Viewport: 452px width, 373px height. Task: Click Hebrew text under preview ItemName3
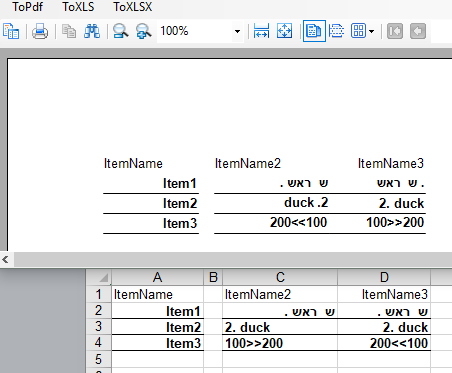(x=401, y=183)
